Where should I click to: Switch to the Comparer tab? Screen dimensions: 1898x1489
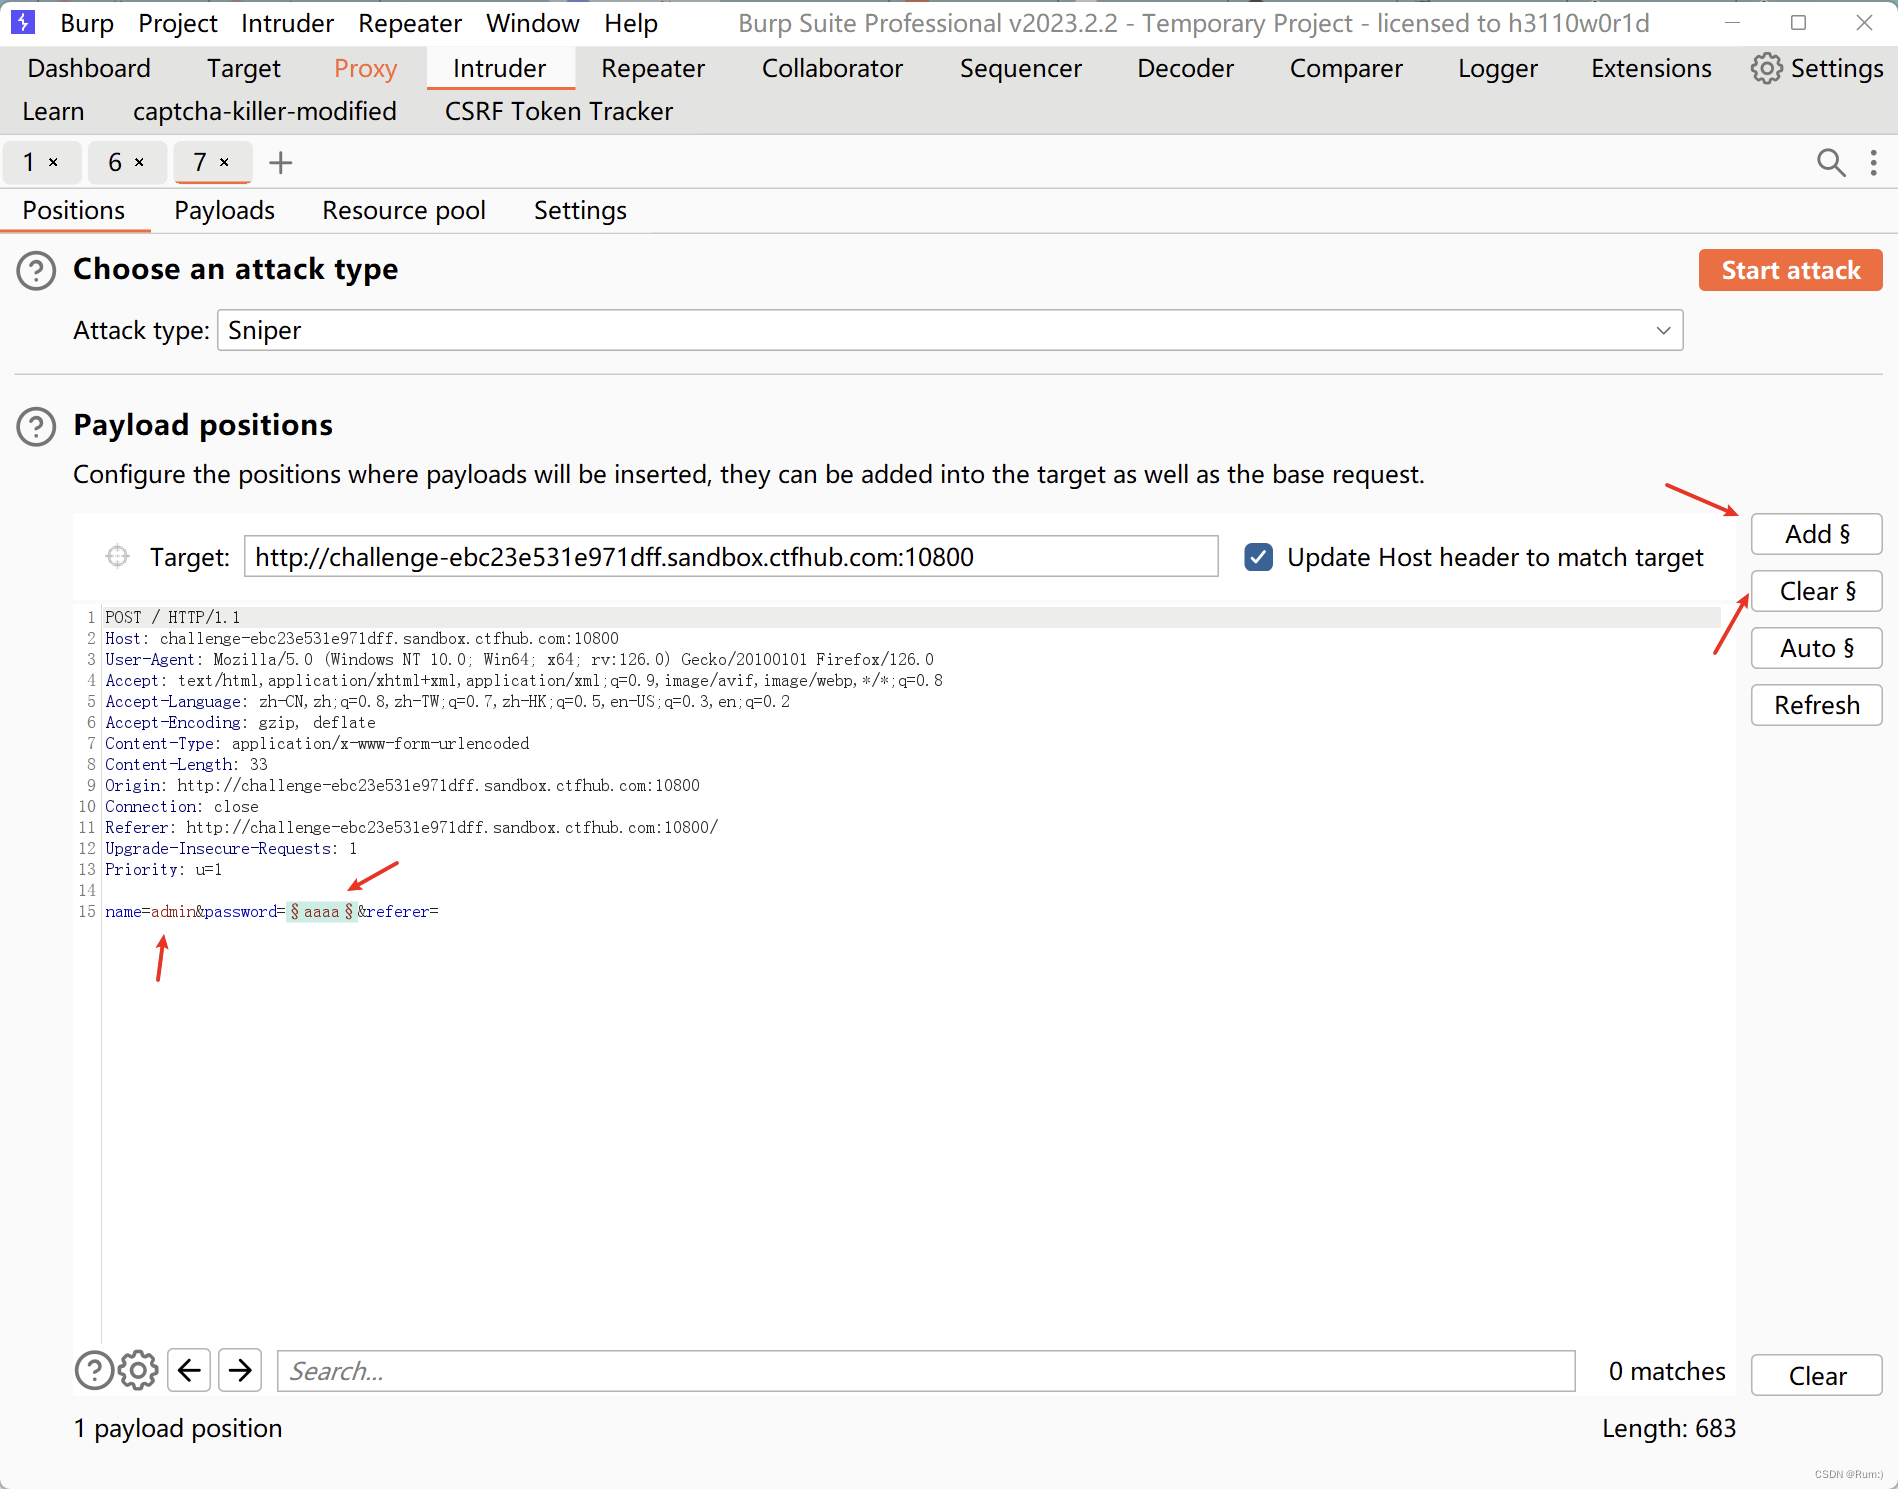pyautogui.click(x=1346, y=68)
